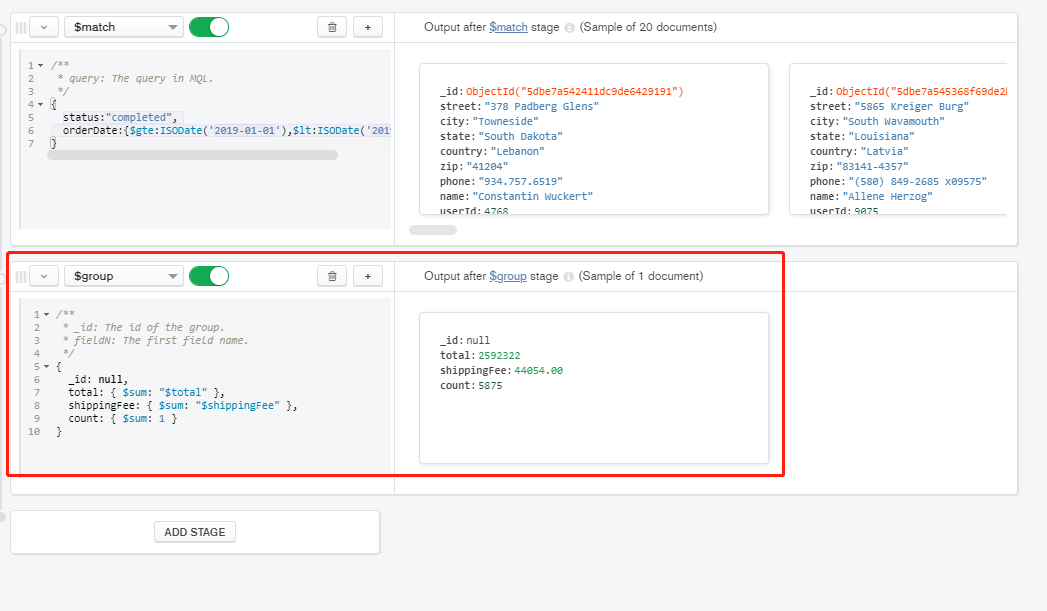Select the state value "South Dakota"
The width and height of the screenshot is (1047, 611).
521,136
